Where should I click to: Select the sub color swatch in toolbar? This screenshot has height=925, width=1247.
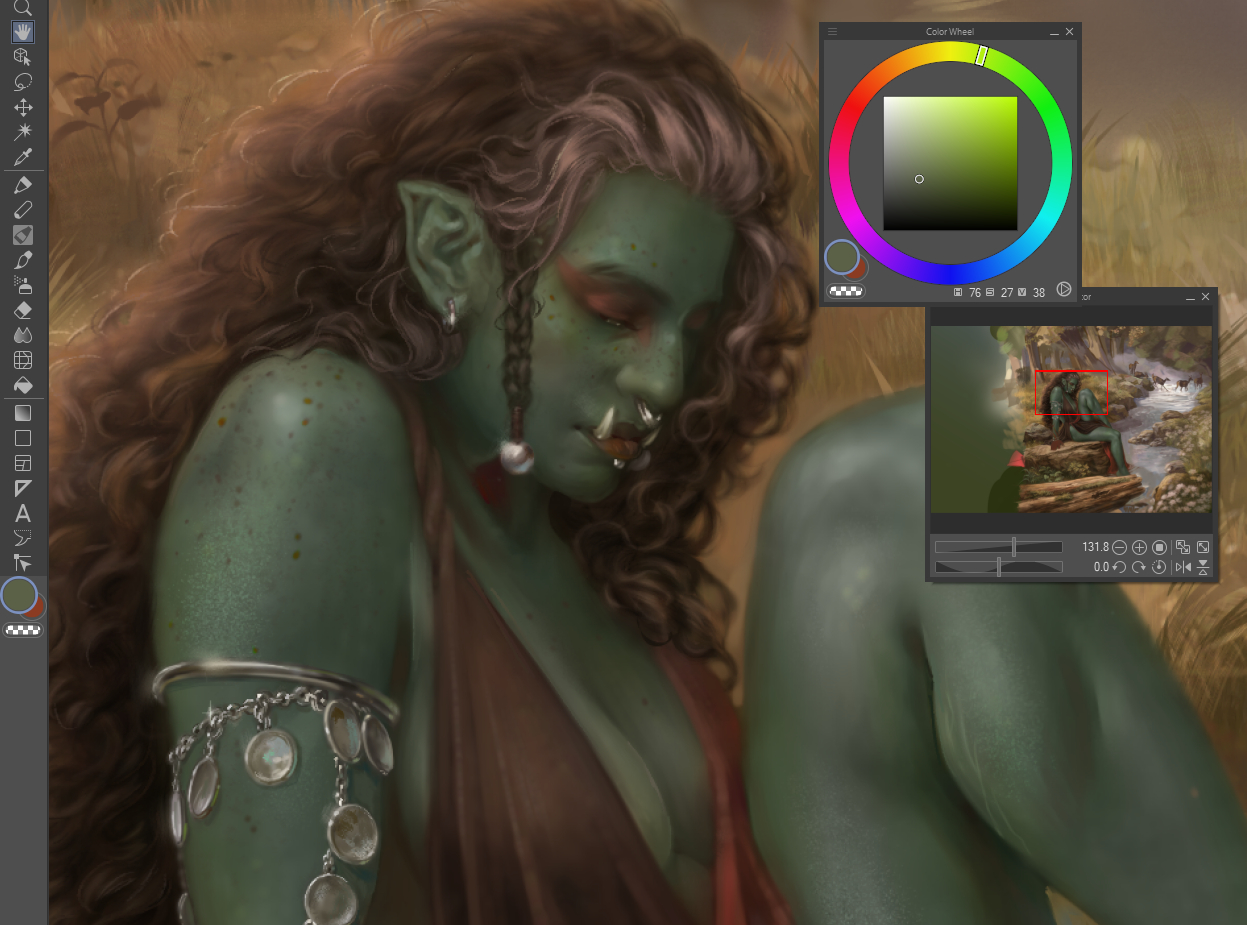(x=37, y=607)
